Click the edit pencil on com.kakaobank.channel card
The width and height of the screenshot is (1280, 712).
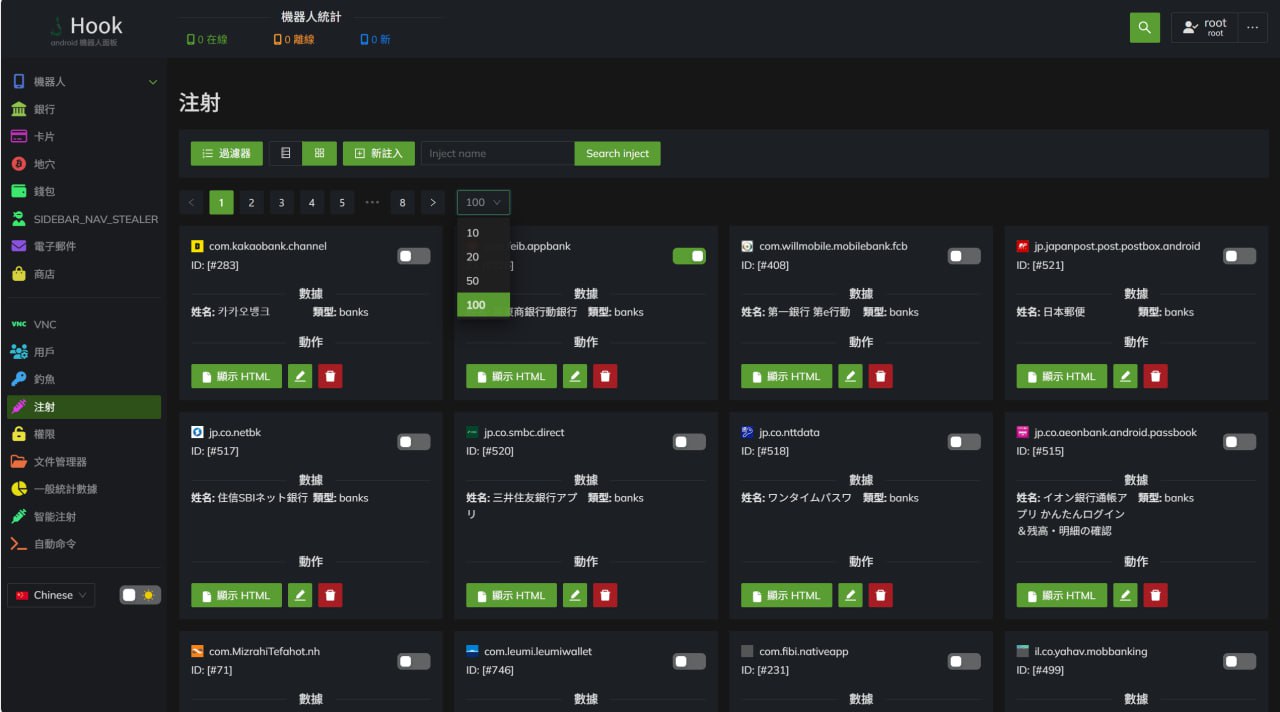300,376
